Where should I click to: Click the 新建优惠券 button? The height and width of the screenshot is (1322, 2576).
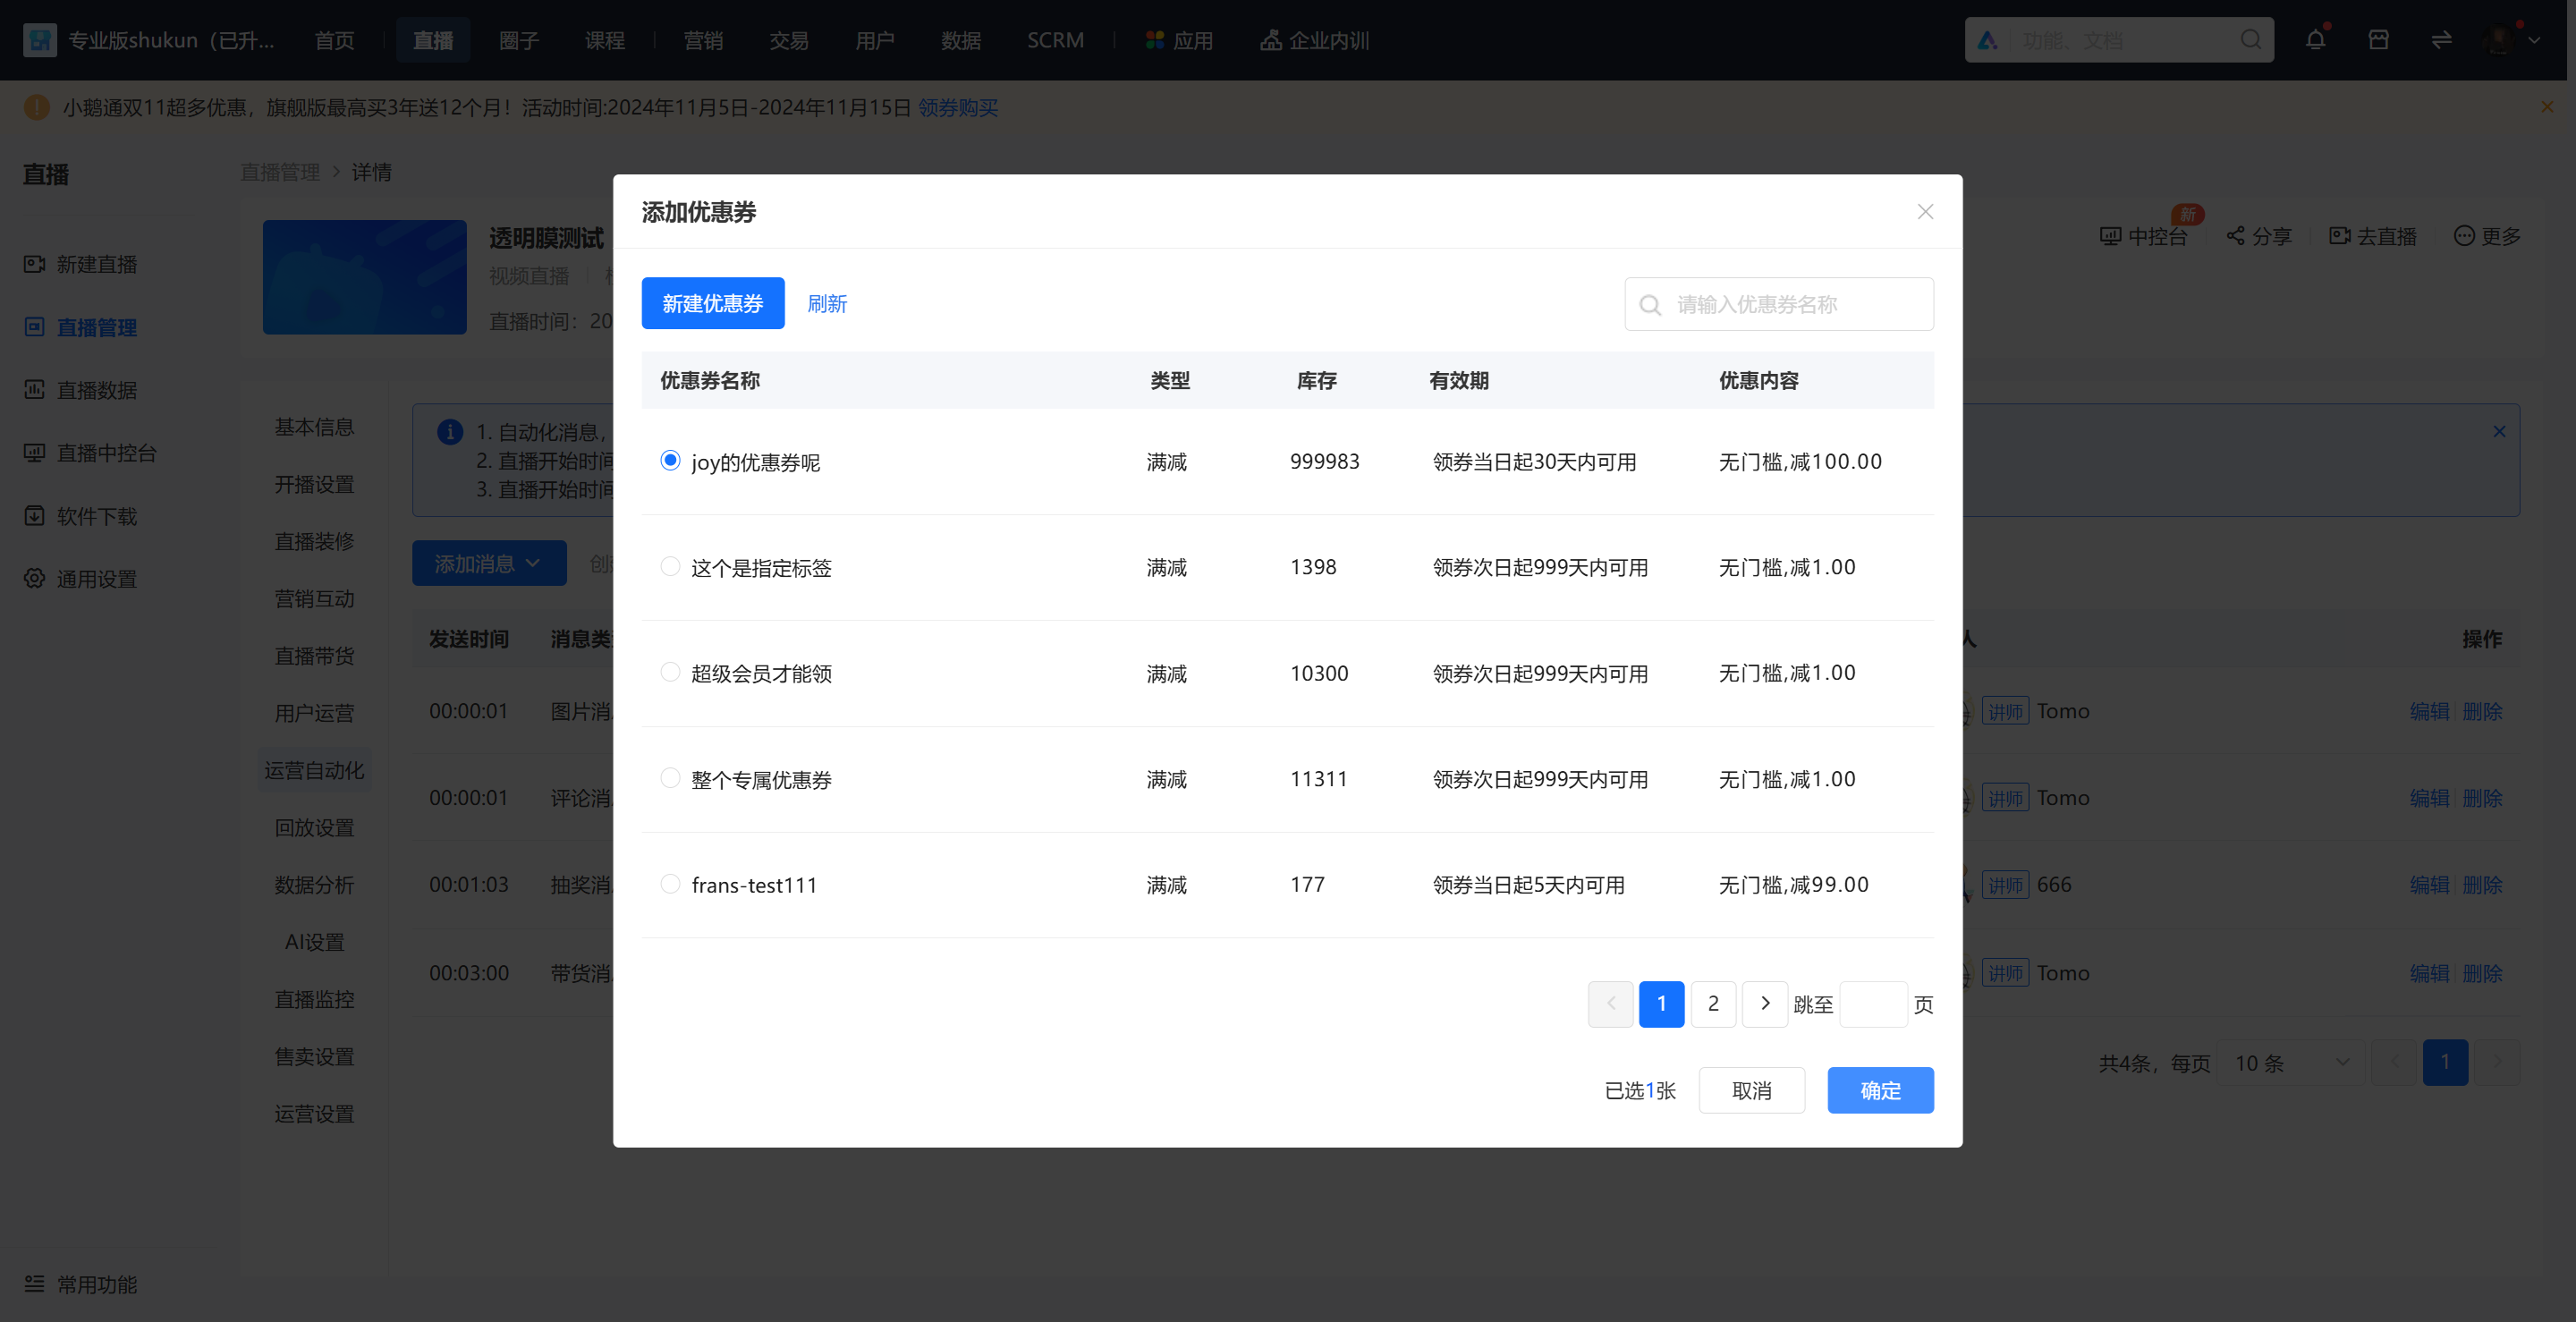point(713,303)
